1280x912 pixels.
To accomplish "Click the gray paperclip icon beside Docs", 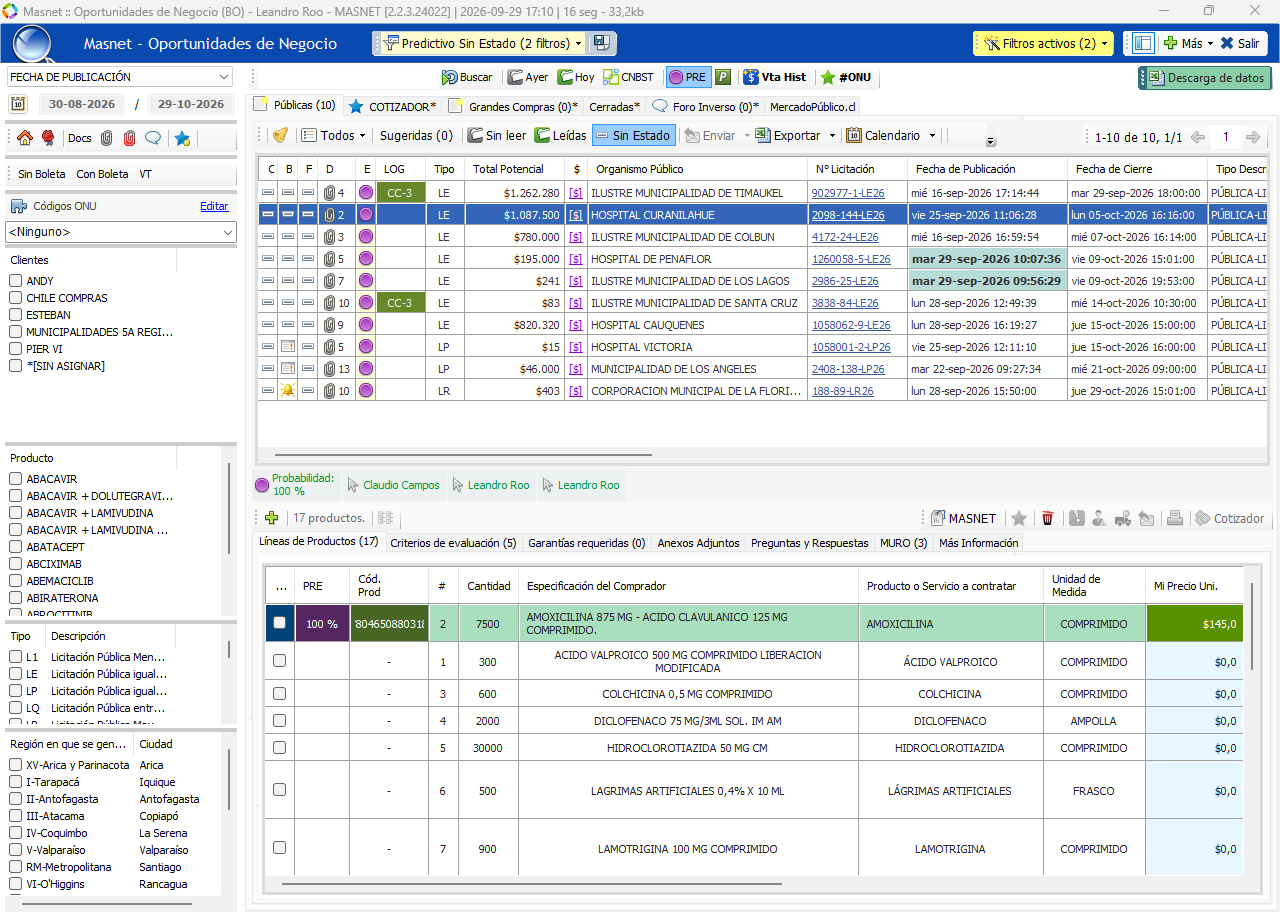I will (106, 138).
